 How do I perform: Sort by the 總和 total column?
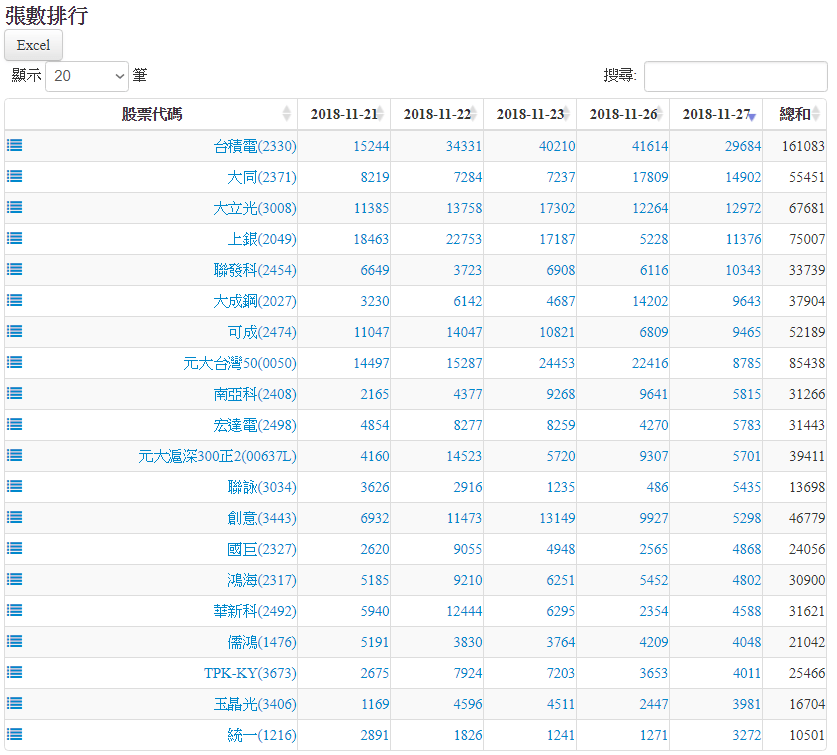(795, 114)
